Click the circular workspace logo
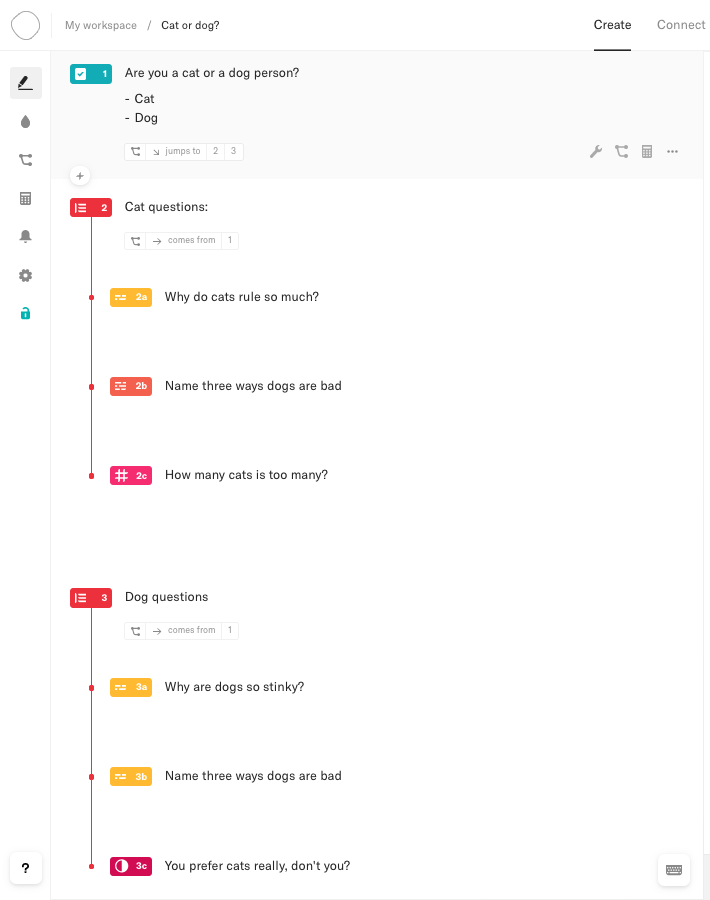710x900 pixels. click(x=25, y=25)
